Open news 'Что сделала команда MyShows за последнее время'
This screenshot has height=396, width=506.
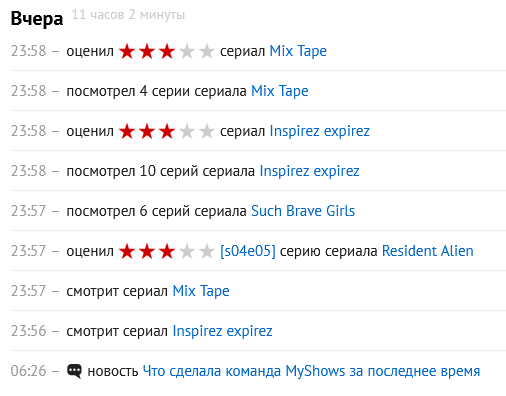(312, 371)
